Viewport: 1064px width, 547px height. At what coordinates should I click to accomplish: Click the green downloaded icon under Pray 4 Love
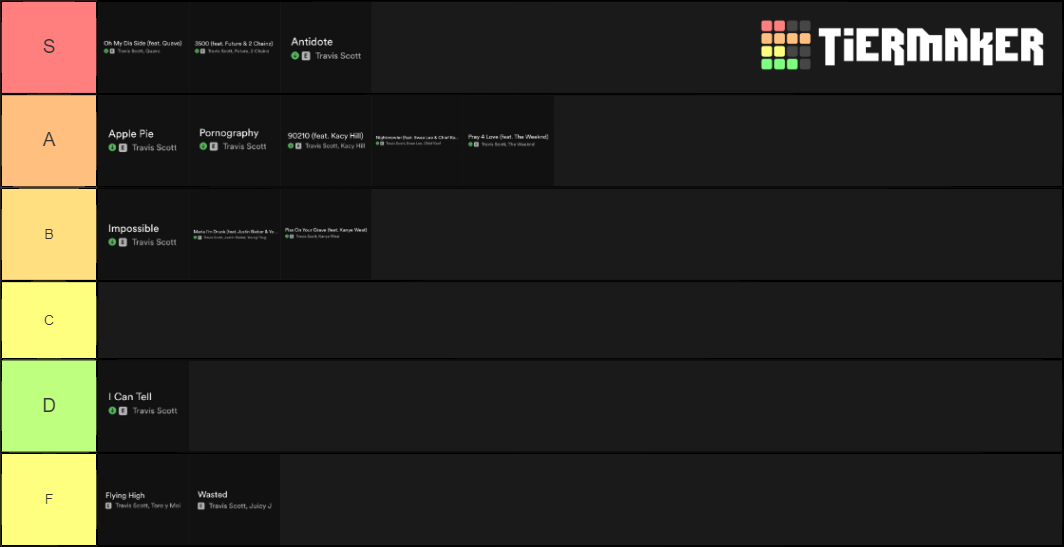click(x=470, y=144)
